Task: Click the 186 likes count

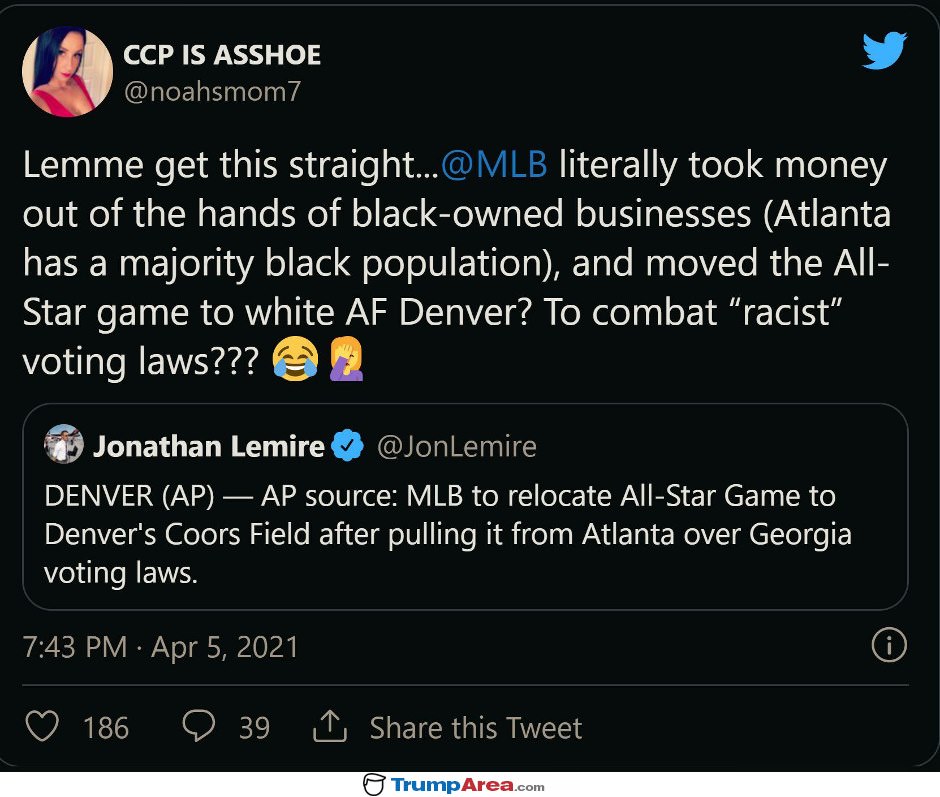Action: (106, 728)
